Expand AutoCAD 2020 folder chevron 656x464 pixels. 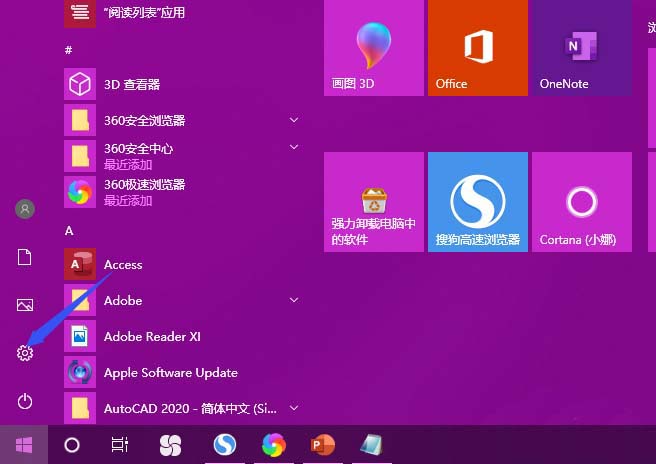(x=294, y=408)
